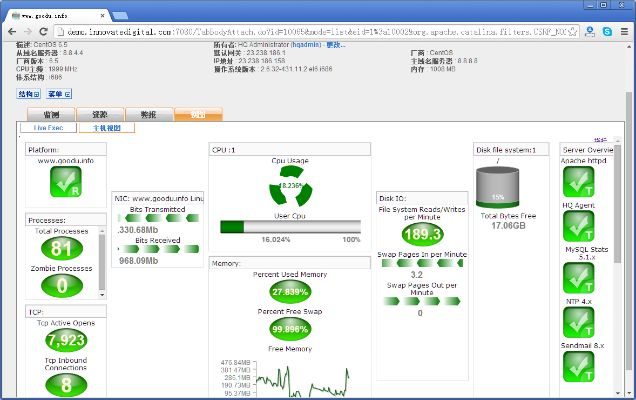This screenshot has width=636, height=400.
Task: Click the browser Forward arrow
Action: tap(28, 31)
